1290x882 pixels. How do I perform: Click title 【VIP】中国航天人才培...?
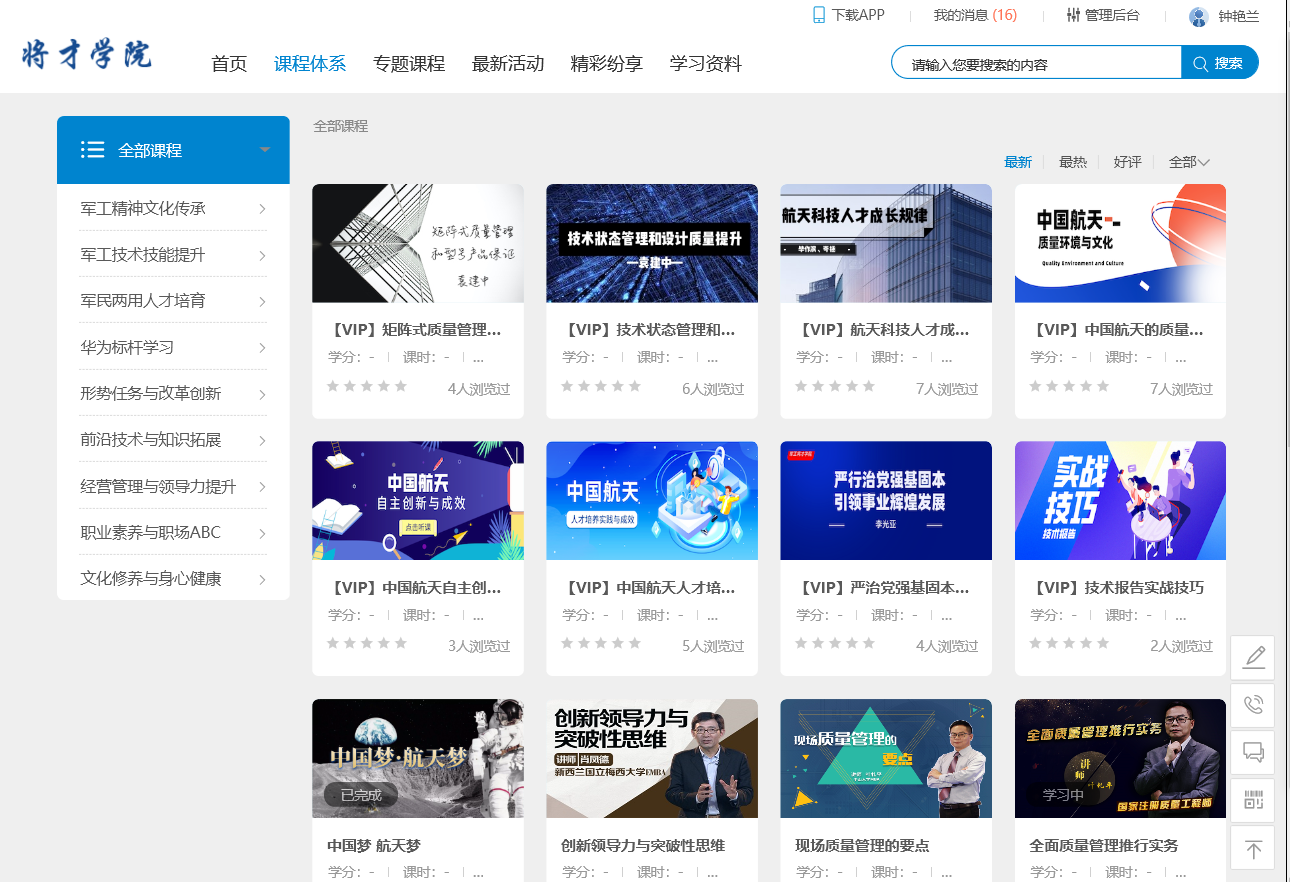648,588
